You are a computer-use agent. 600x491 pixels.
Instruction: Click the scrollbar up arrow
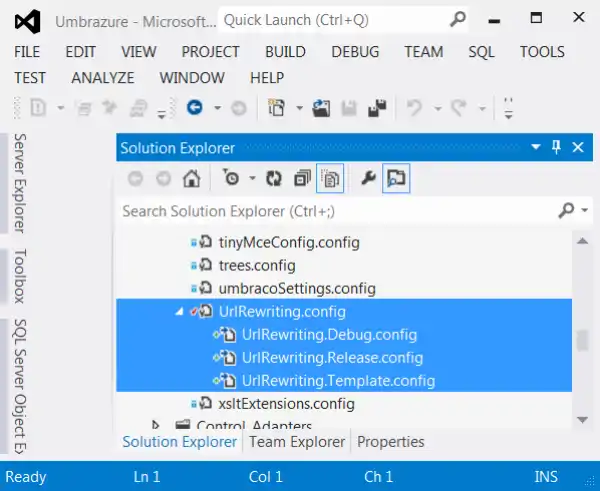[582, 241]
